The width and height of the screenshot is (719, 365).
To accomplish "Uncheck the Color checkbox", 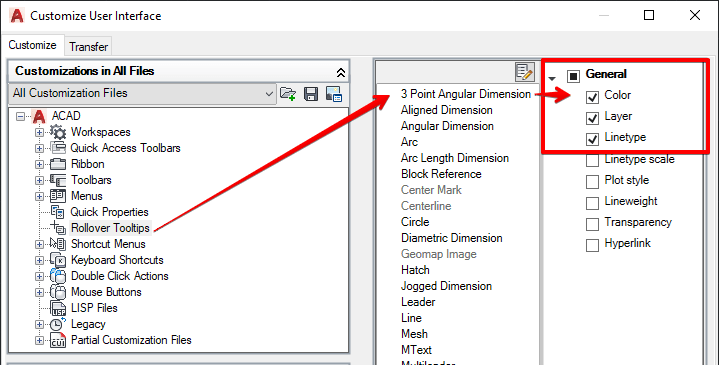I will 592,97.
